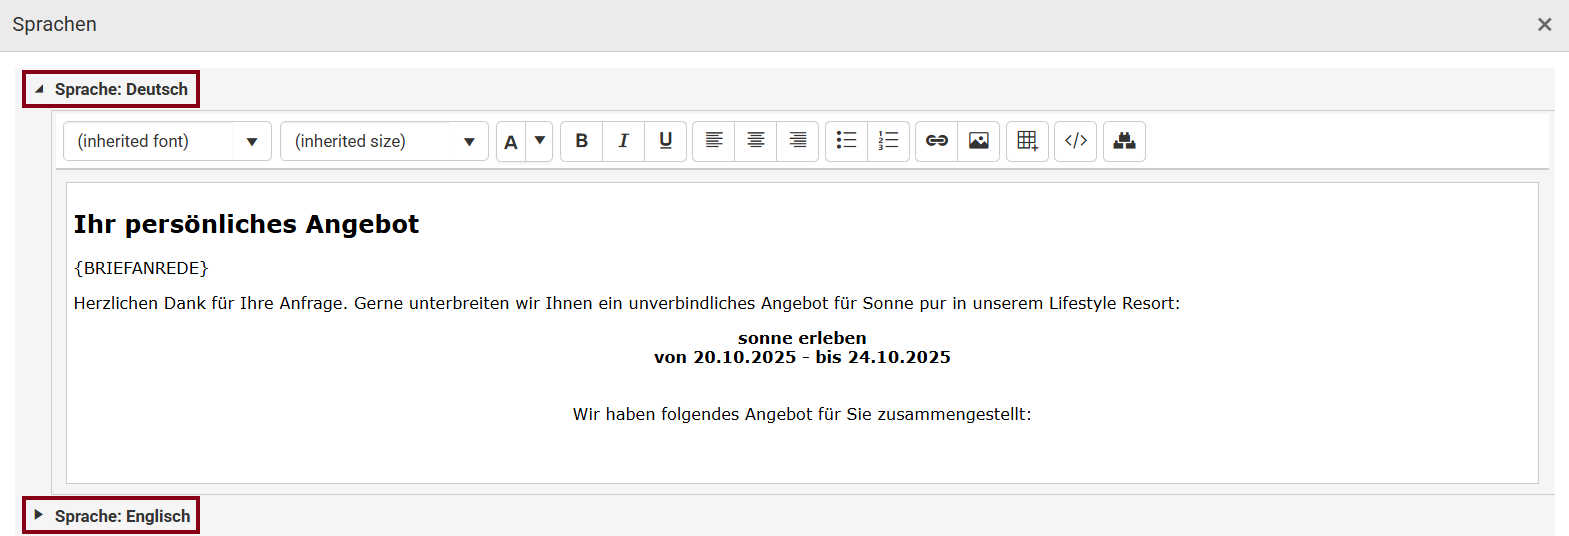Click the placeholder blocks icon
This screenshot has width=1569, height=536.
[x=1124, y=141]
